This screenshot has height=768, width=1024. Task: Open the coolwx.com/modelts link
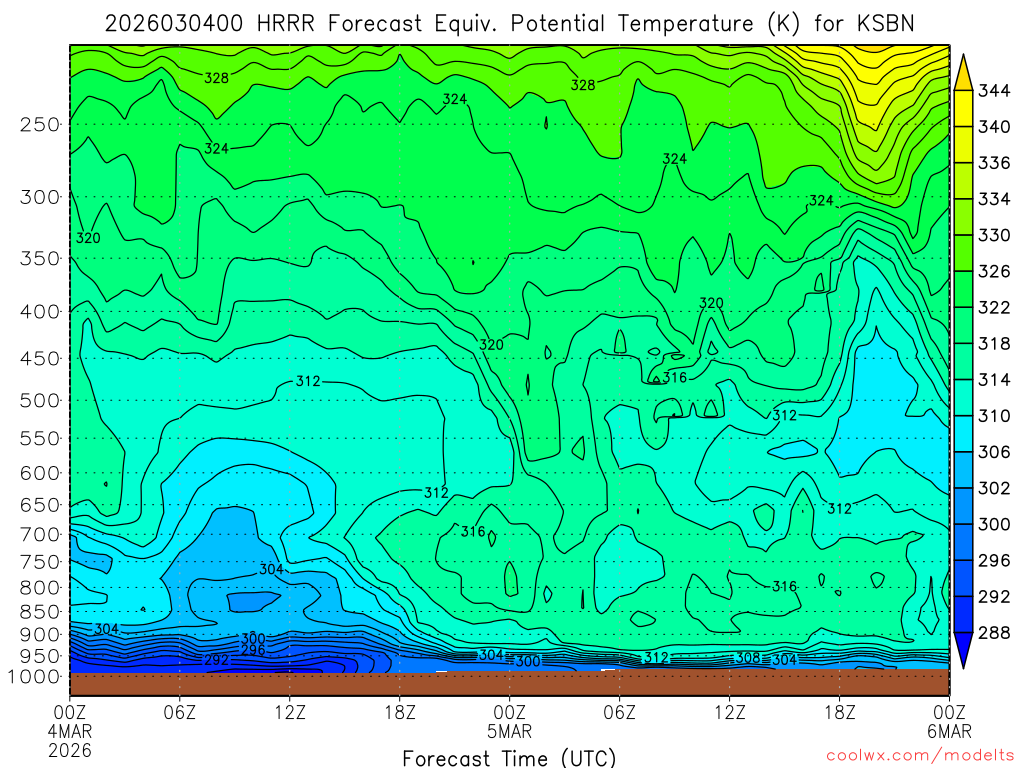point(920,756)
